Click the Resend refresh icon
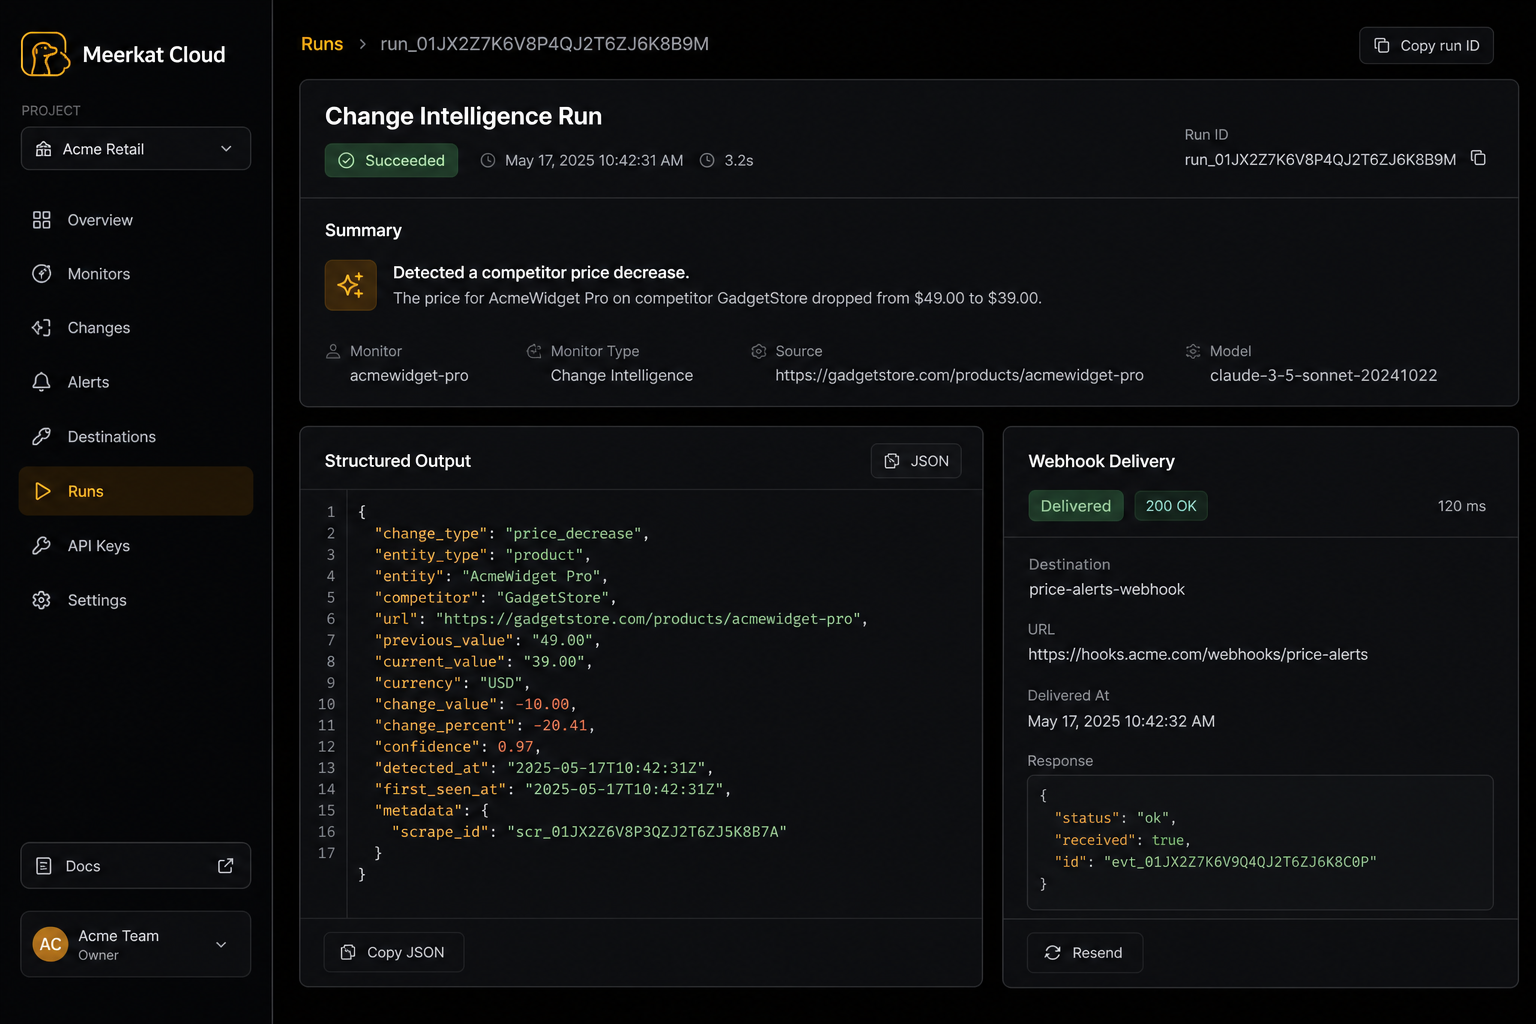 pos(1053,953)
